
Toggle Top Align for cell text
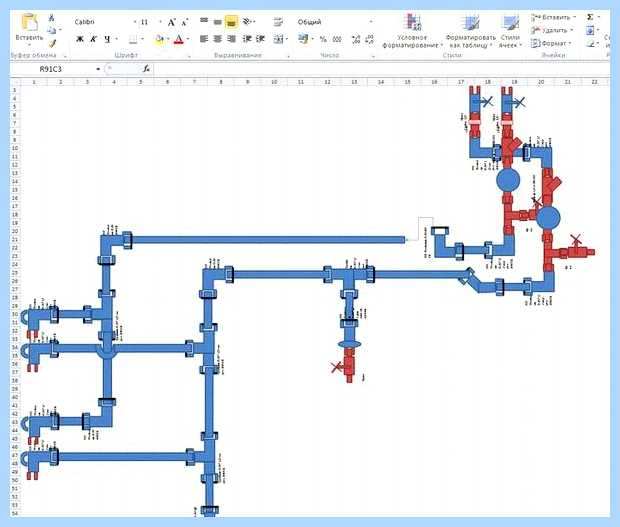point(204,21)
